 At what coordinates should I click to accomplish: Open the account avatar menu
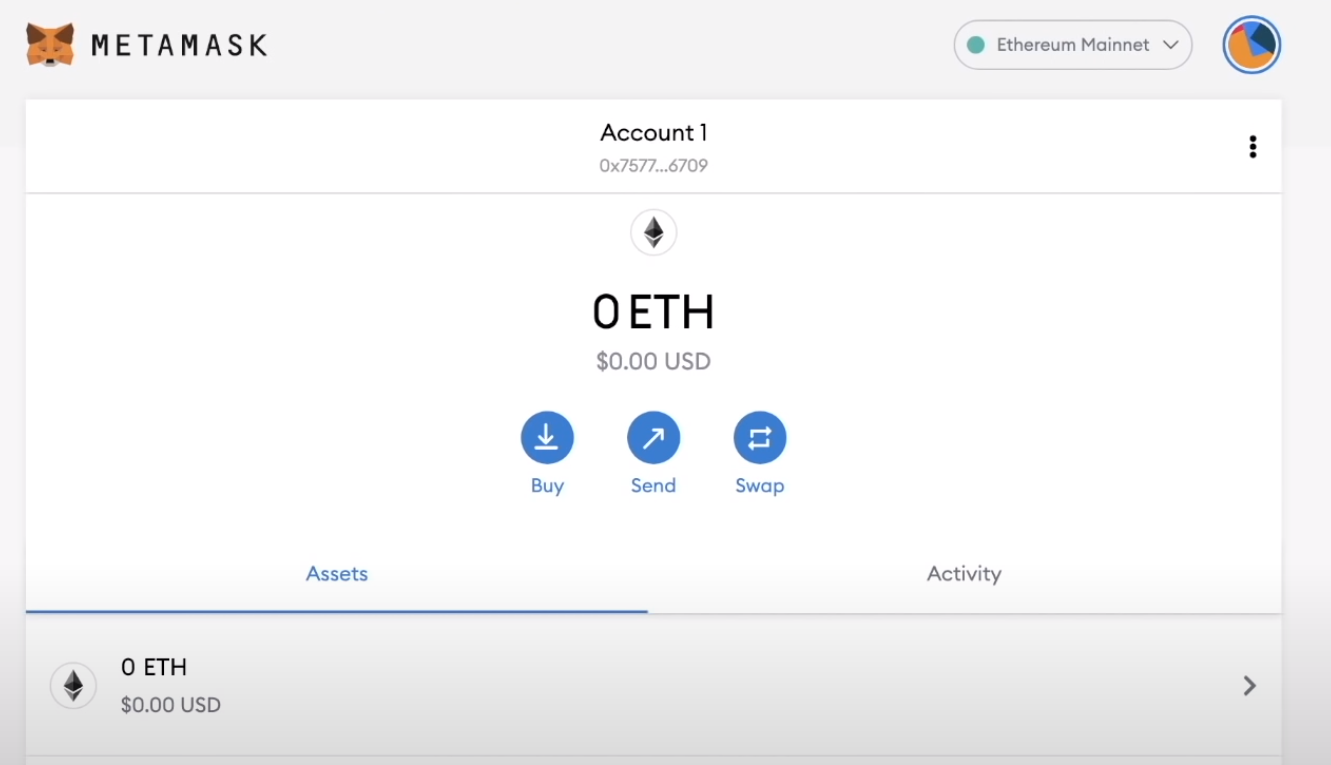[x=1251, y=45]
